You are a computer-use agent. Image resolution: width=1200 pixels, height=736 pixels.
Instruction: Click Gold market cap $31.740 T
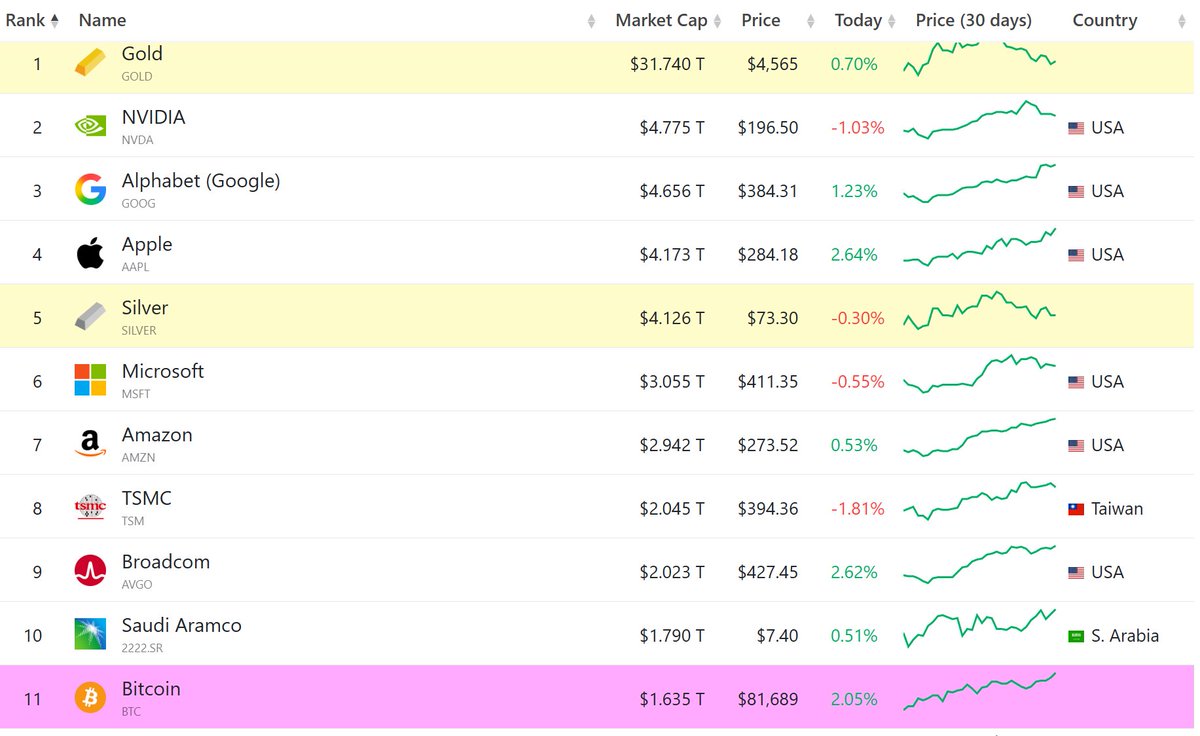667,64
